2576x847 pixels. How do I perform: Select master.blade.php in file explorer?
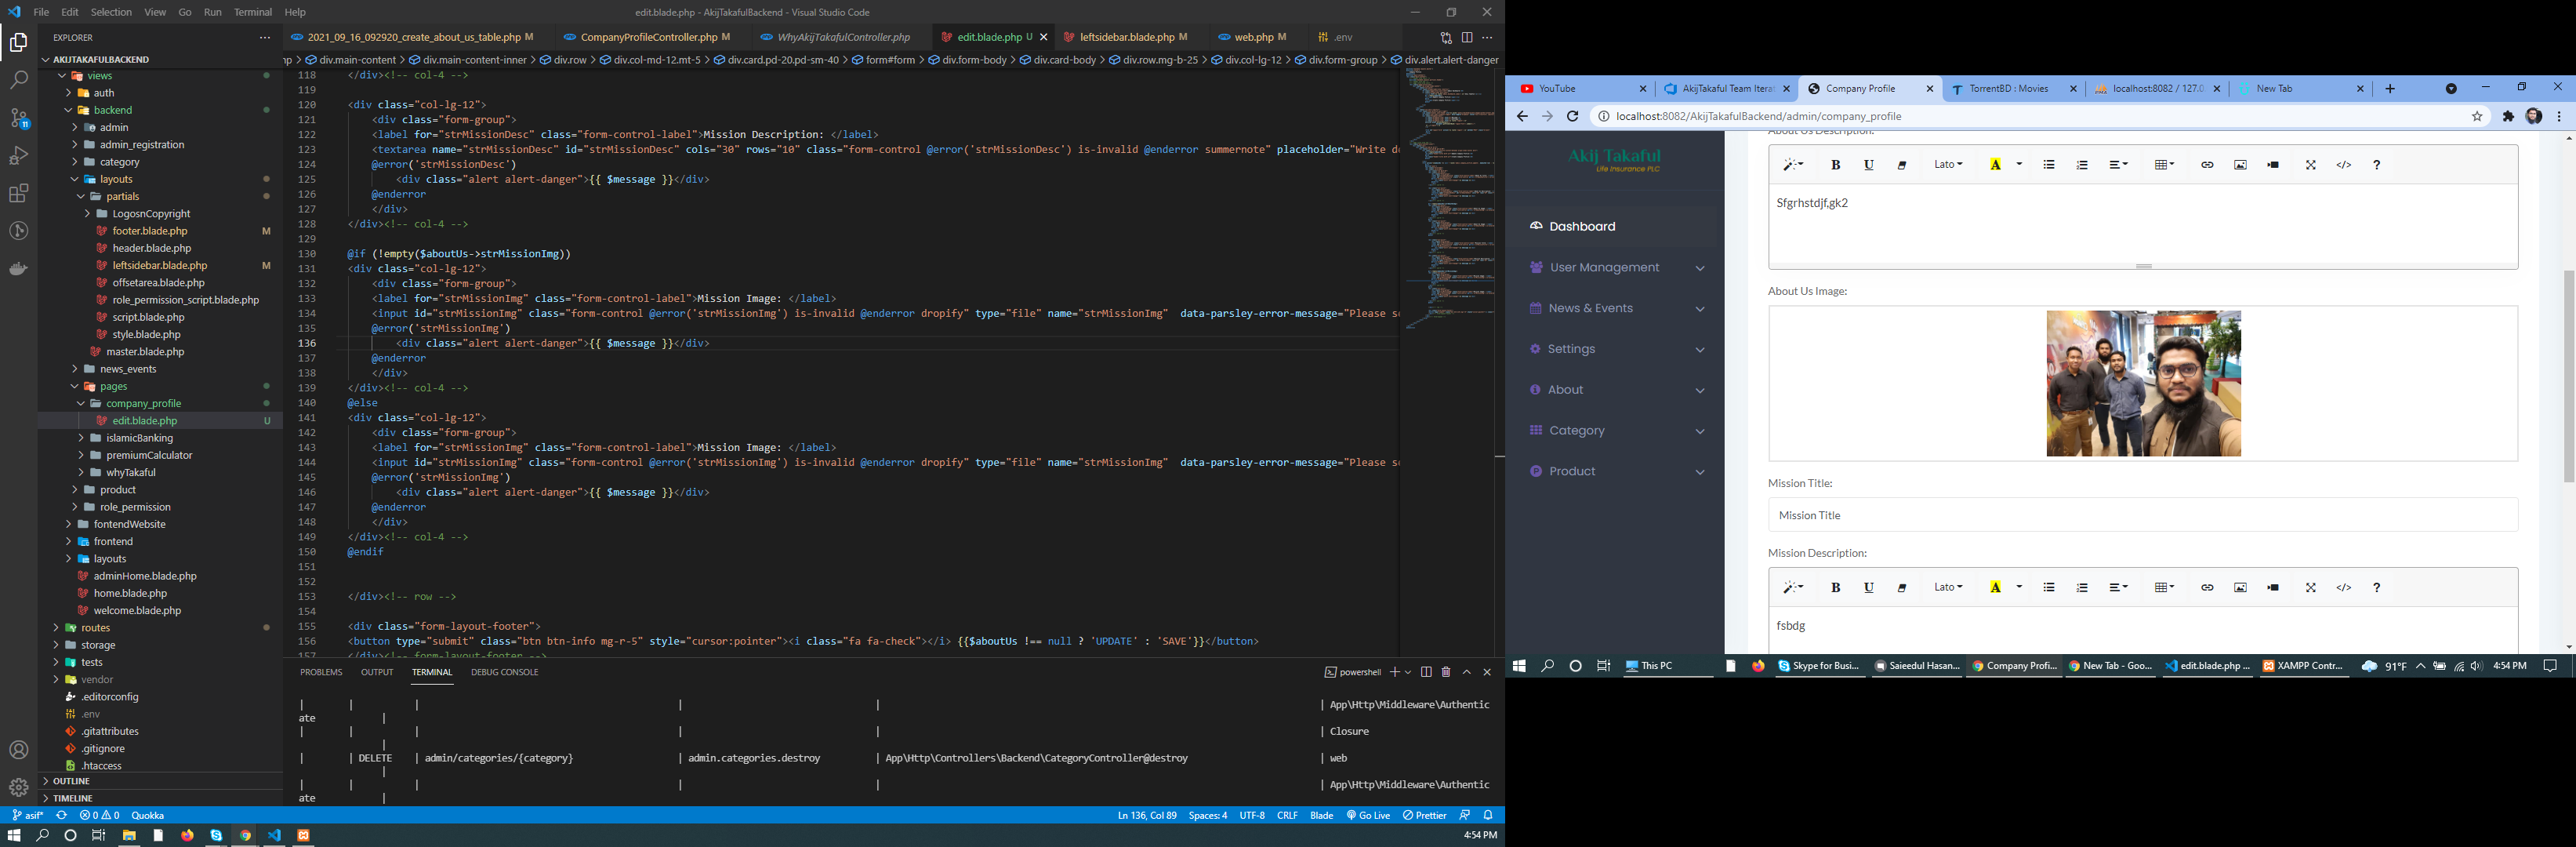pos(145,352)
